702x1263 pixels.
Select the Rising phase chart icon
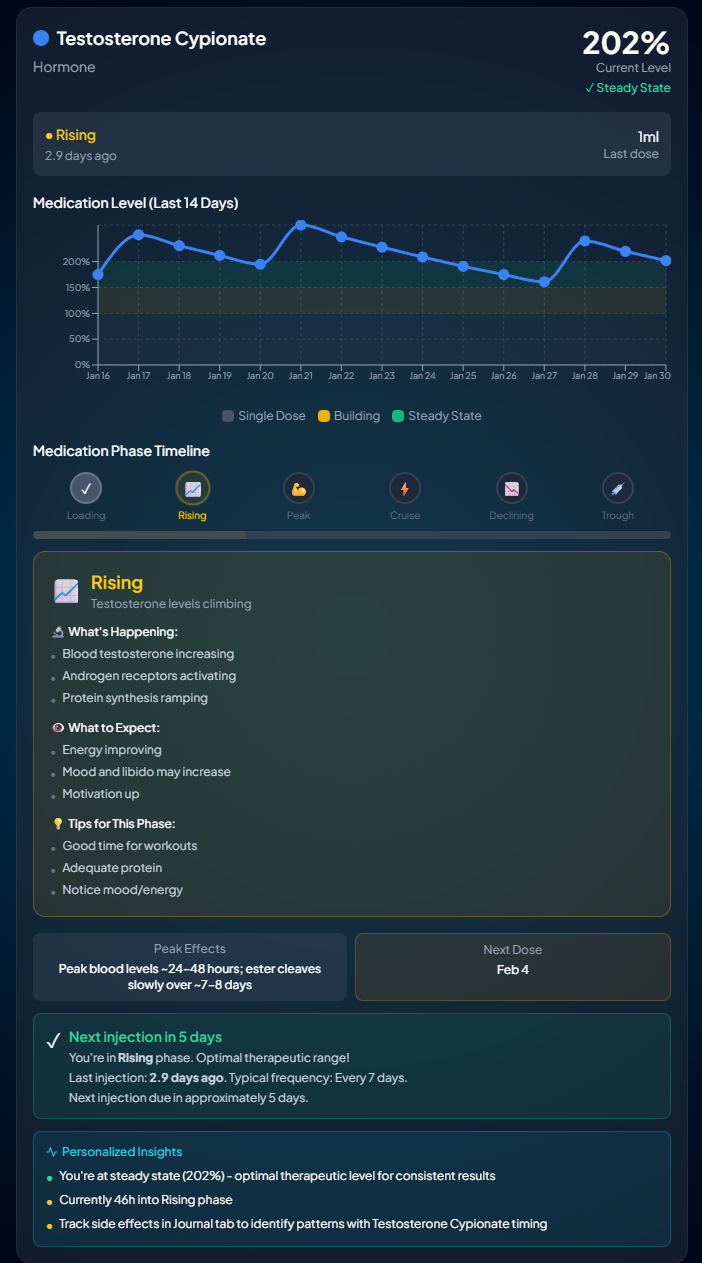point(192,488)
